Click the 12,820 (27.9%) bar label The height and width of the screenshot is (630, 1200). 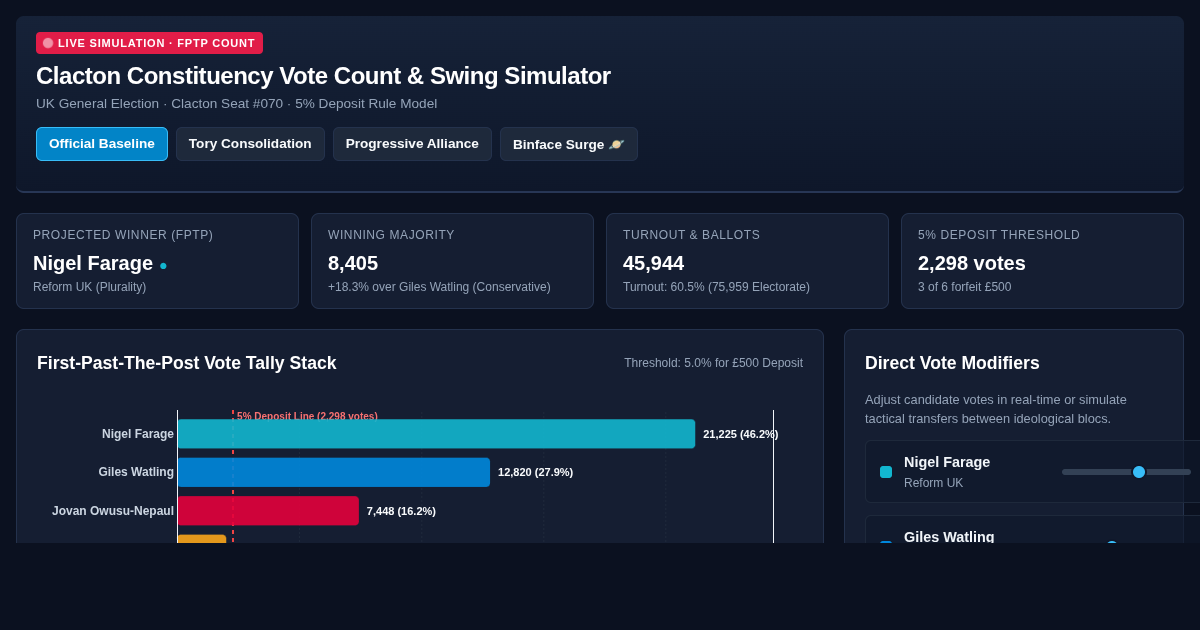[x=536, y=472]
